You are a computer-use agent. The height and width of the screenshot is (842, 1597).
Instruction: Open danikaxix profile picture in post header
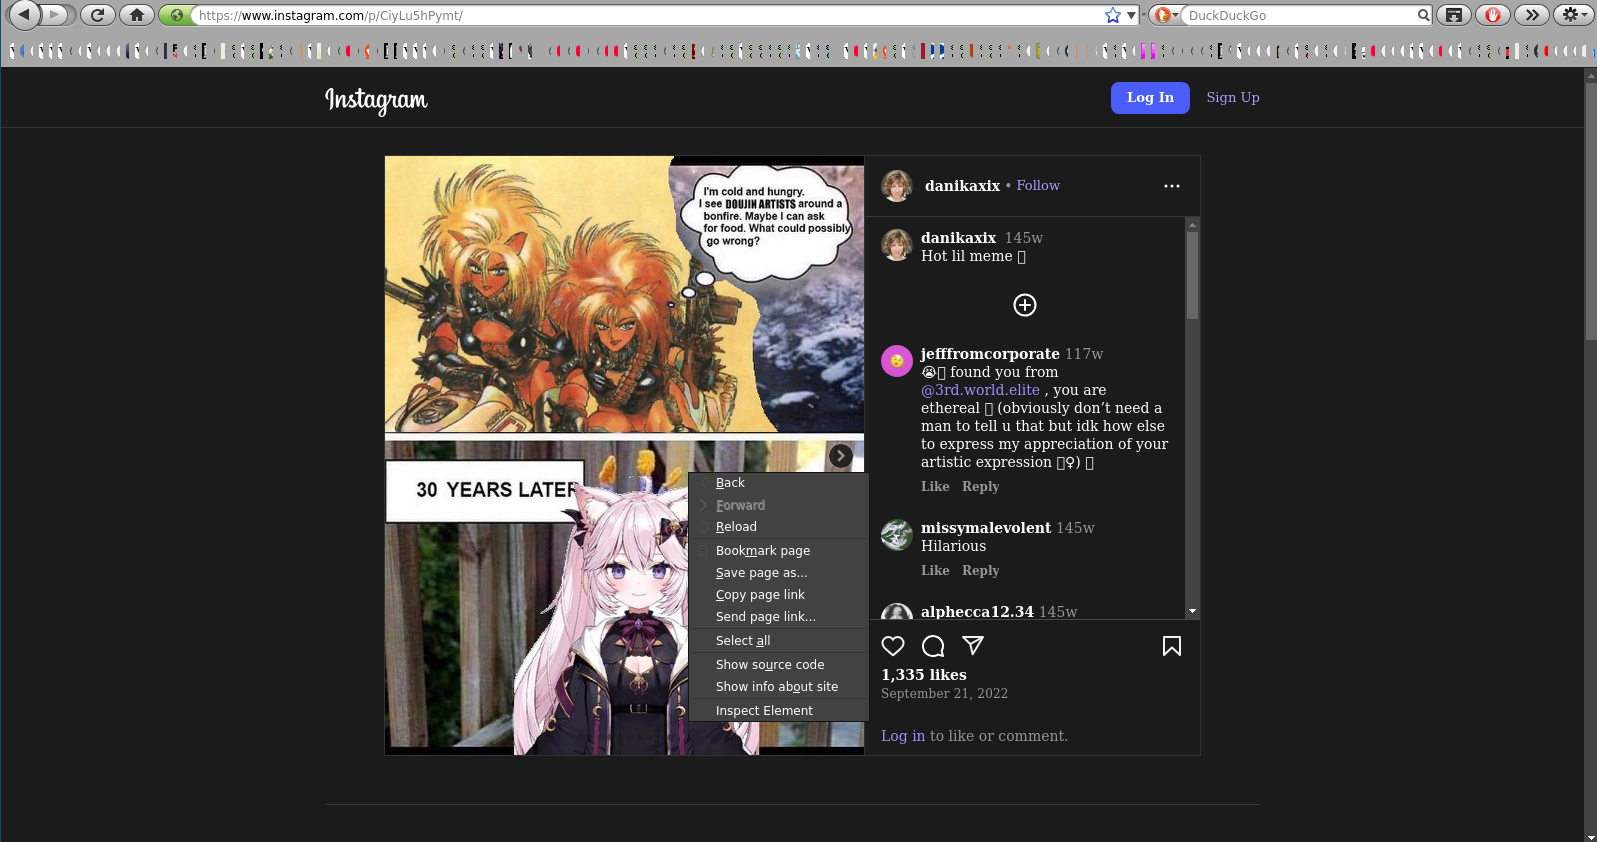point(897,186)
